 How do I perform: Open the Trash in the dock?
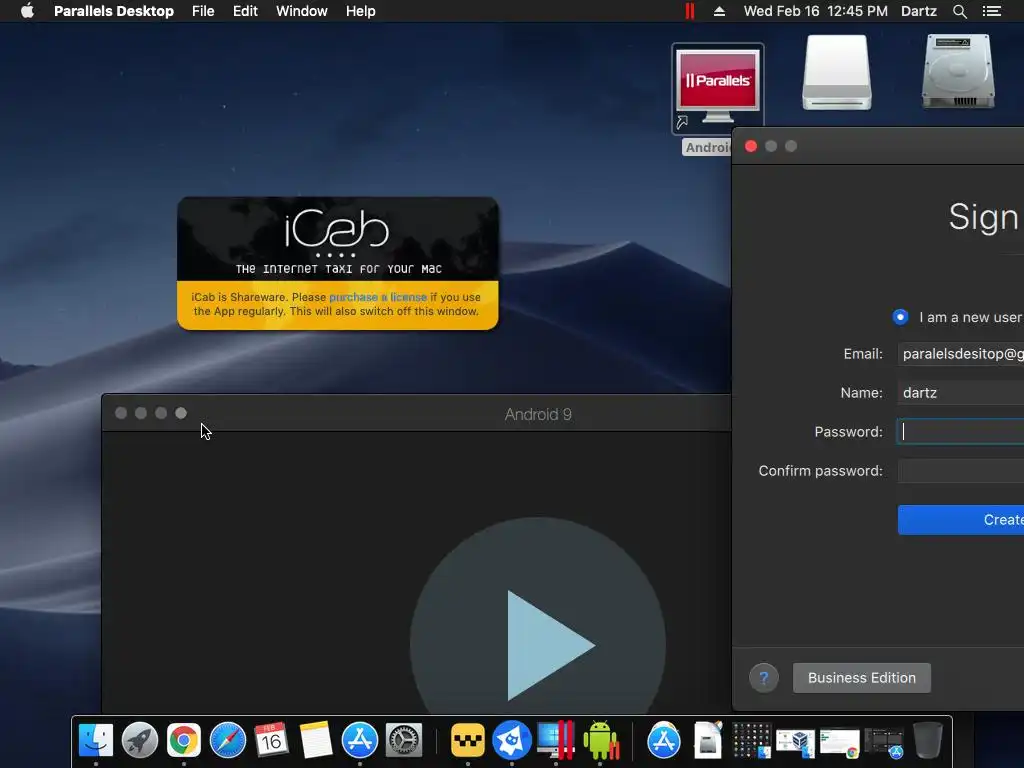pos(927,740)
